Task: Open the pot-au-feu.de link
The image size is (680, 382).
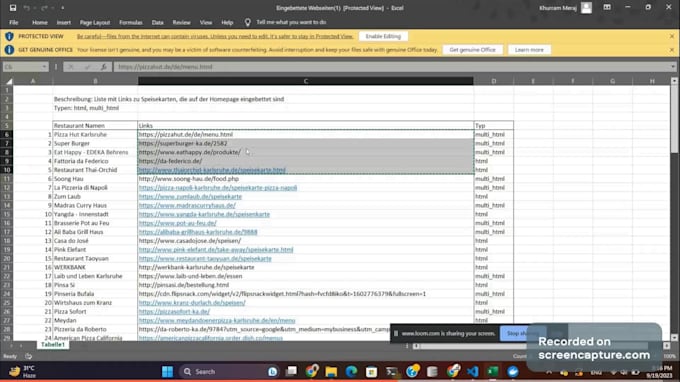Action: point(177,223)
